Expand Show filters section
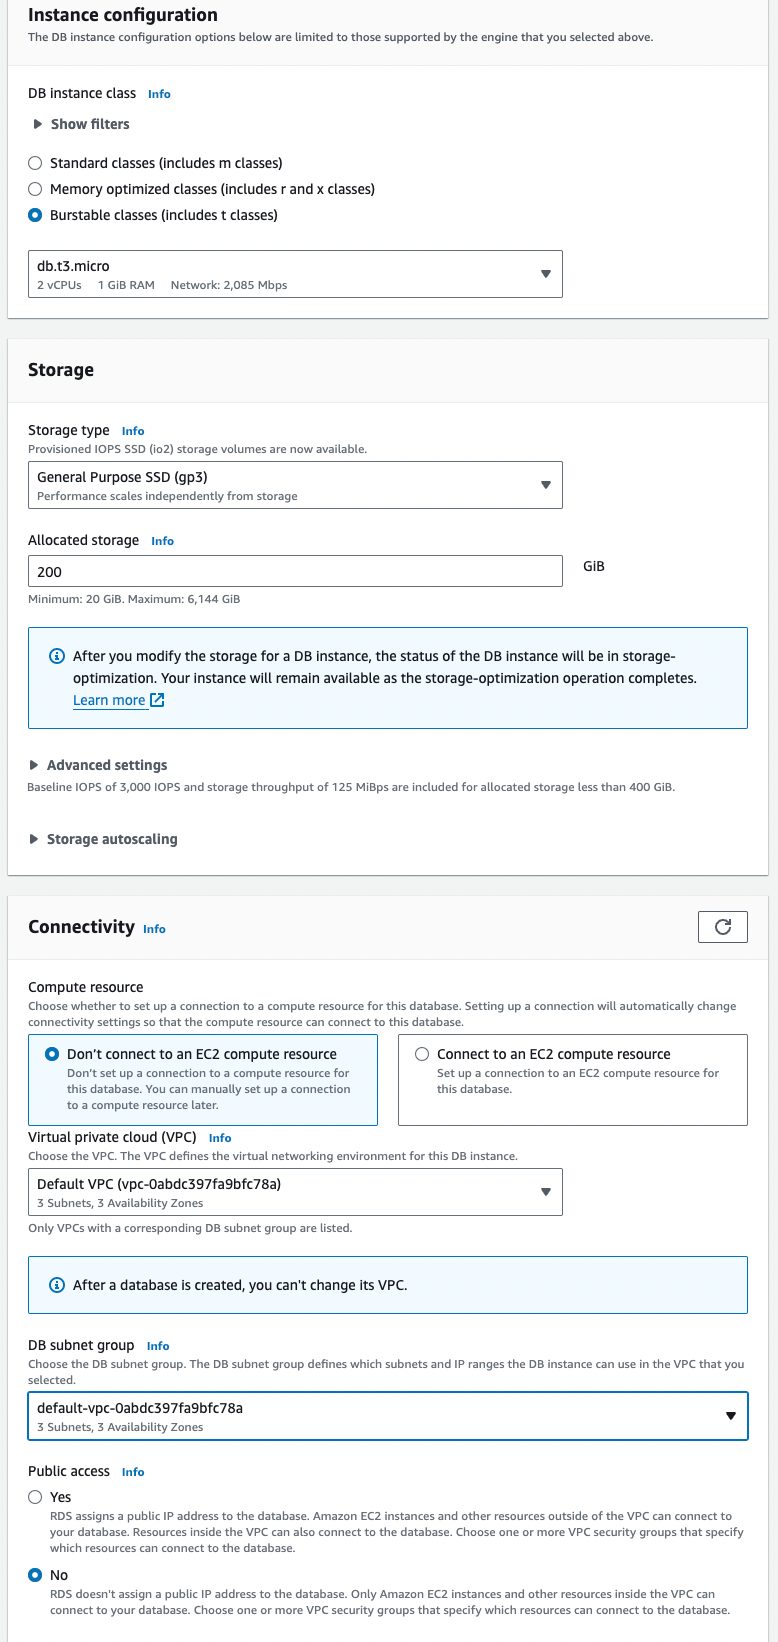 [81, 124]
